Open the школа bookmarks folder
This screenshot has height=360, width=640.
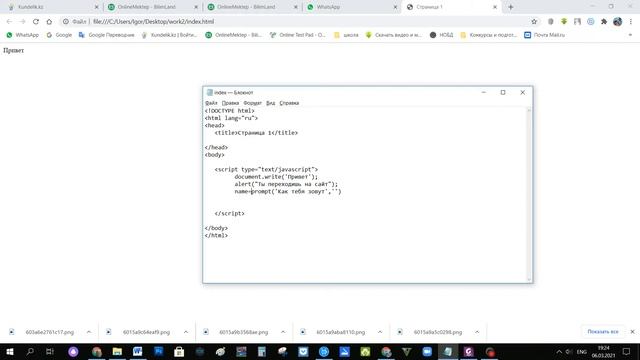(347, 35)
